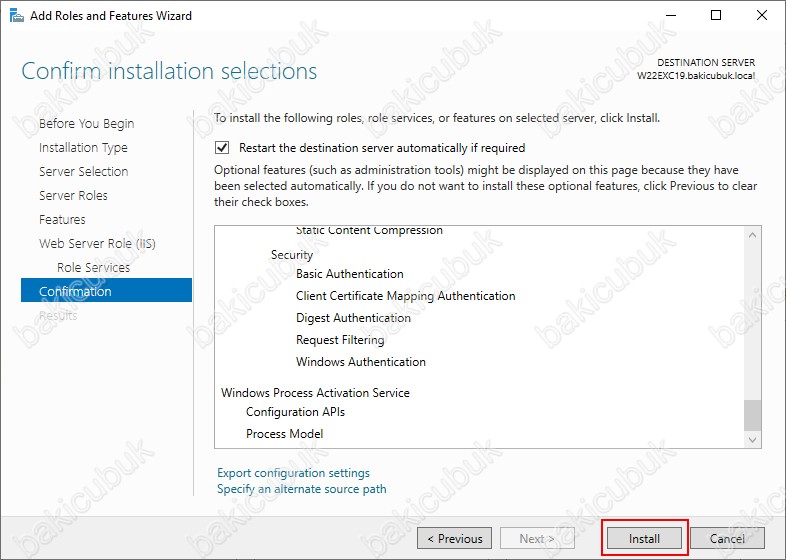Open the Server Roles step
Viewport: 786px width, 560px height.
(73, 196)
